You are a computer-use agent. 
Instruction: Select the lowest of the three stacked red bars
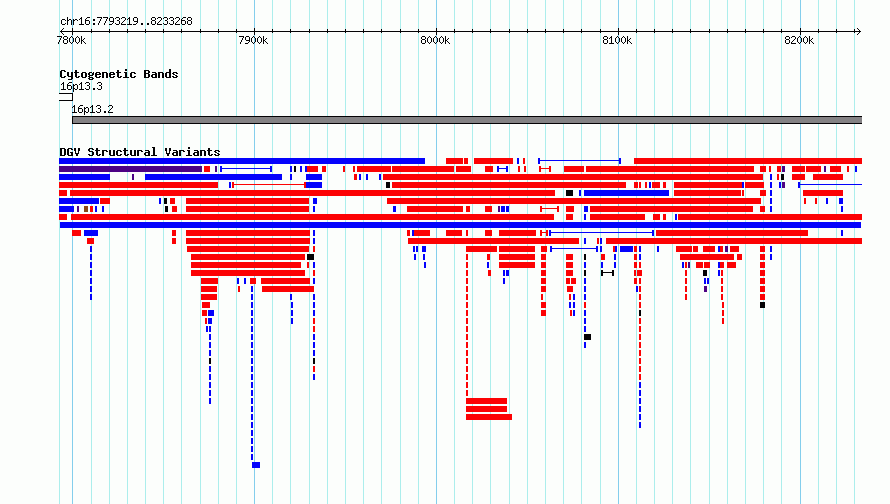point(489,417)
